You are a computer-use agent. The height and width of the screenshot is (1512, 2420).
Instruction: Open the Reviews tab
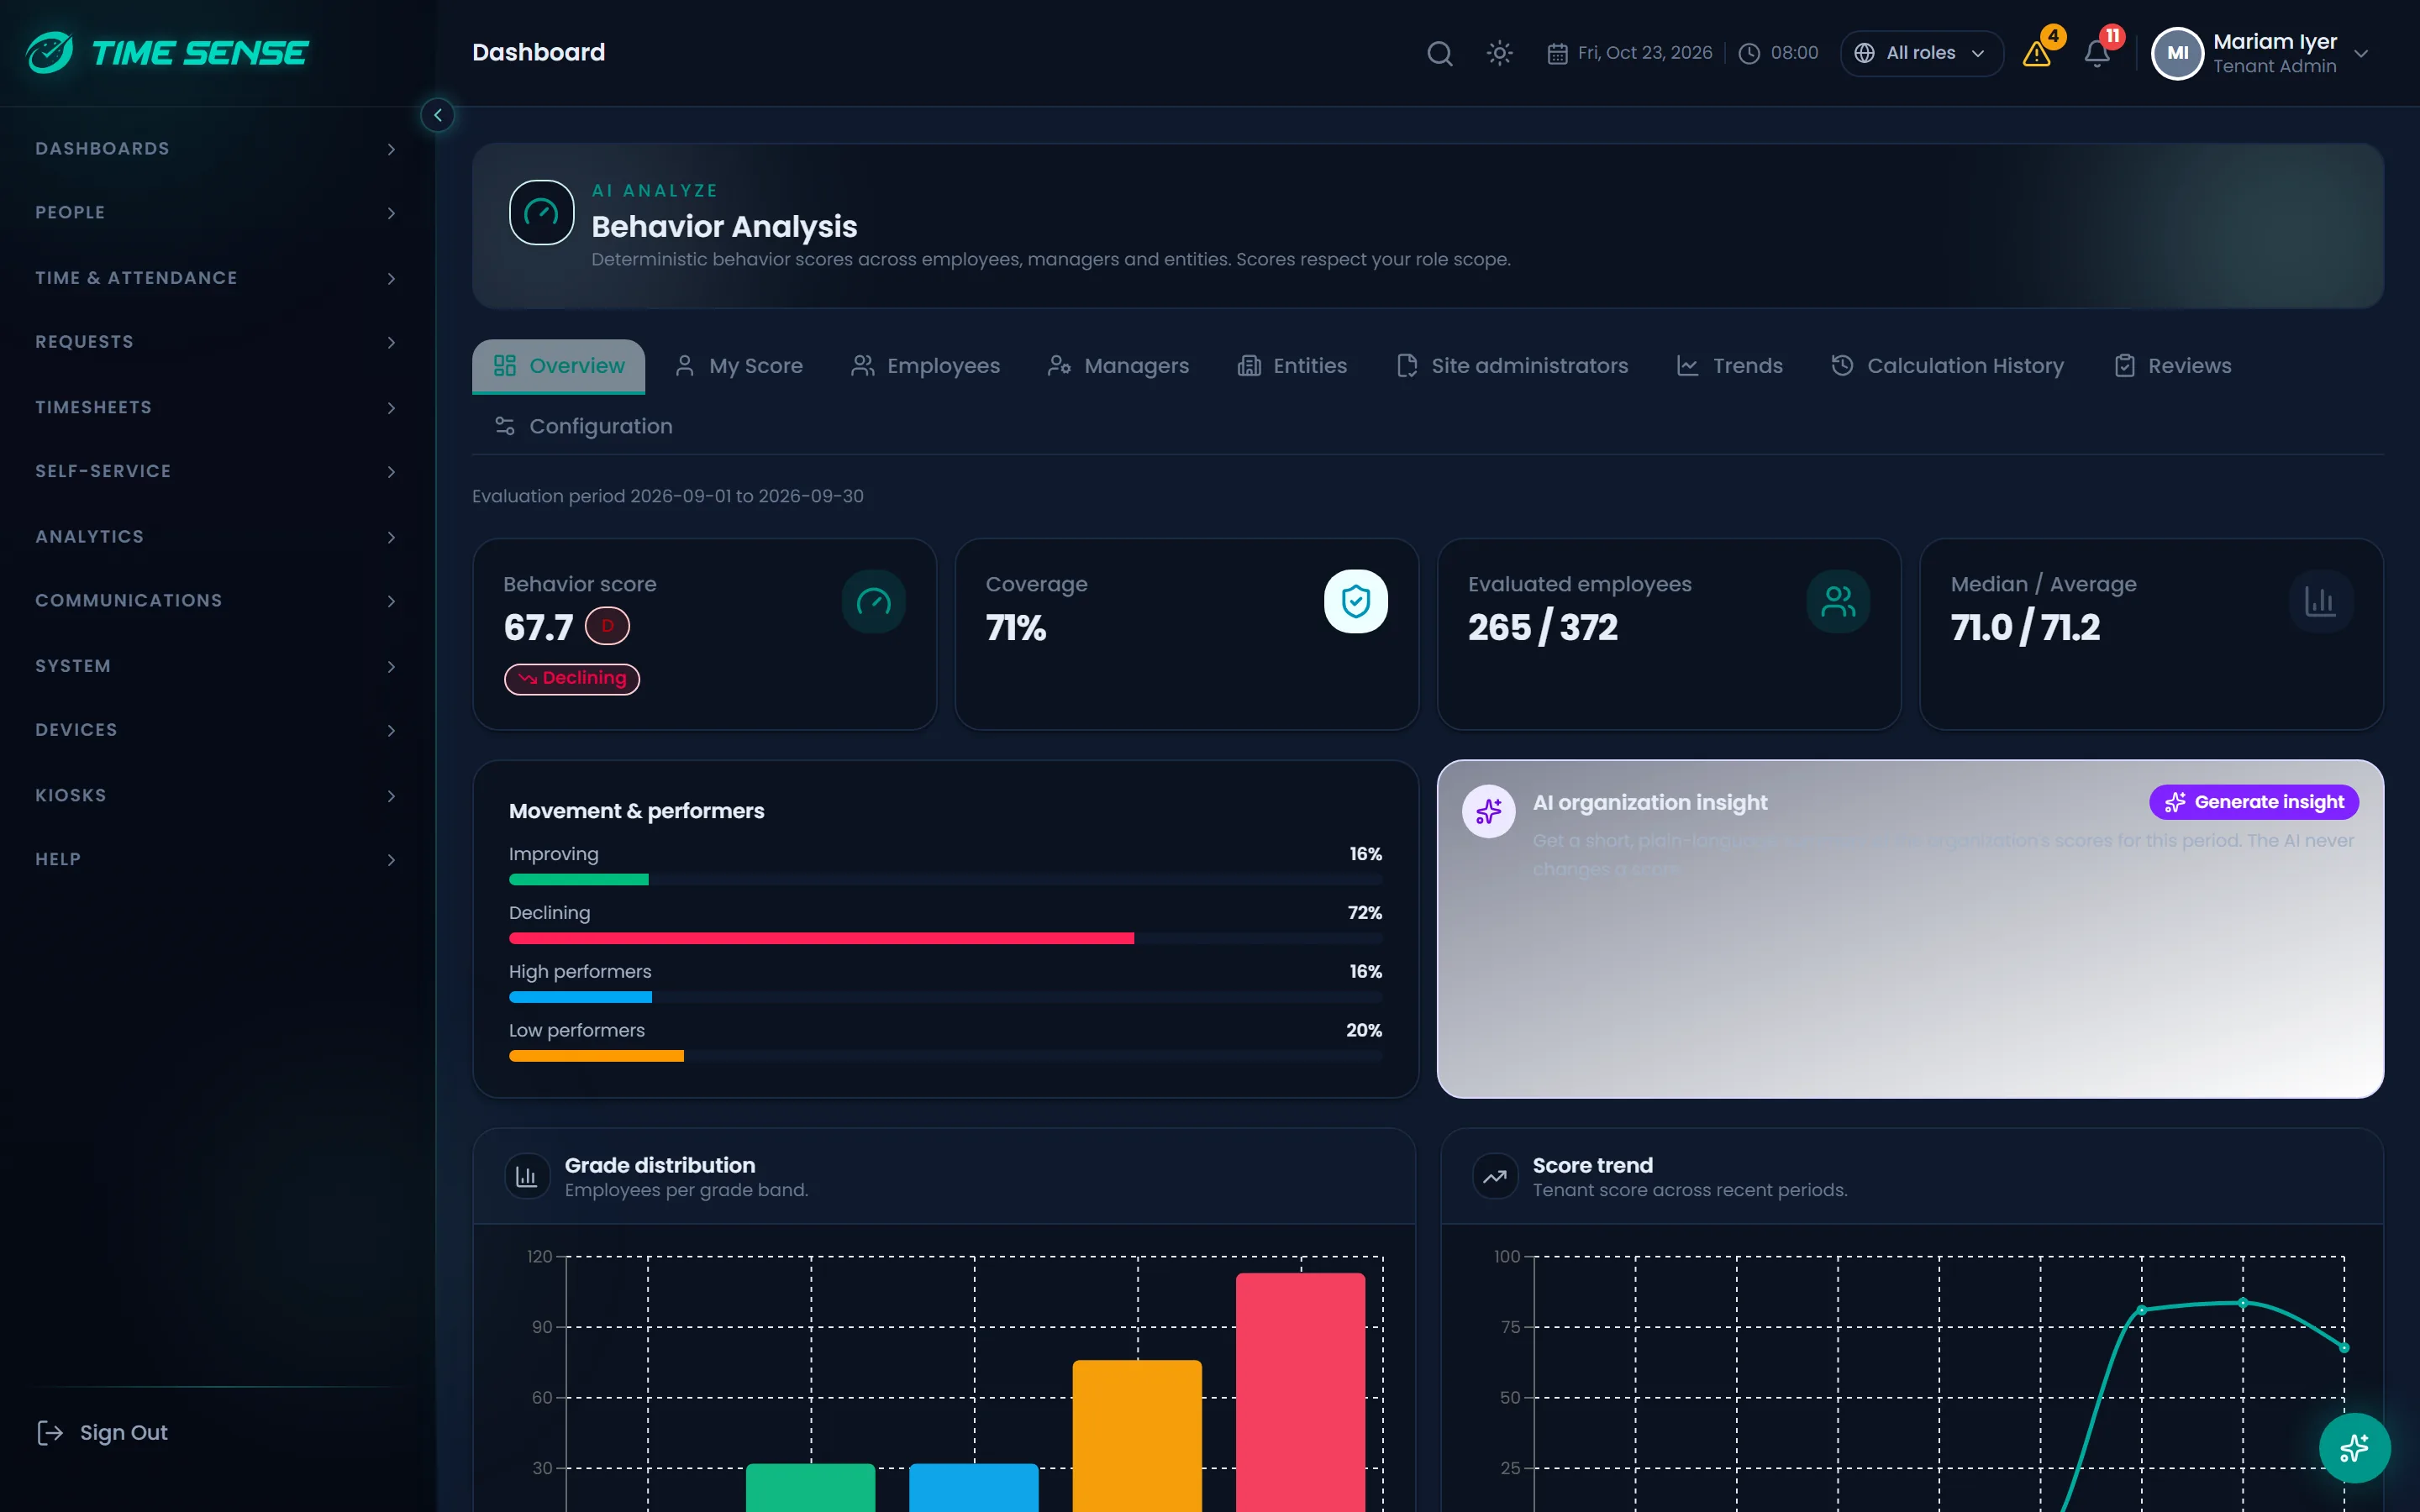tap(2172, 366)
